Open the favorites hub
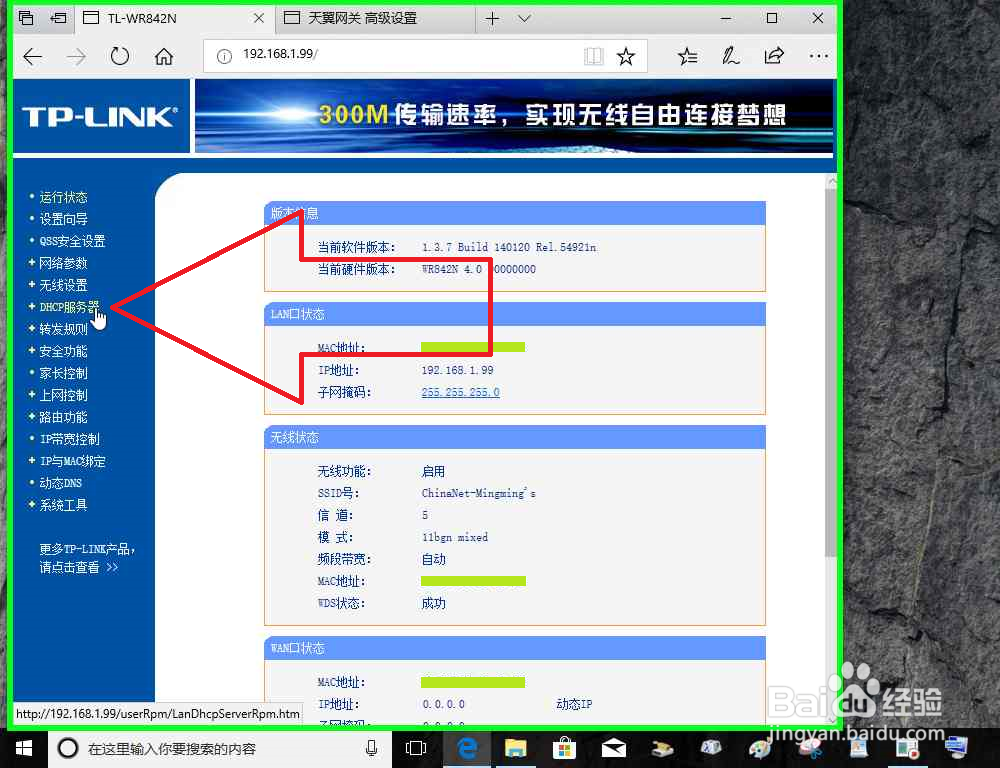The image size is (1000, 768). [x=688, y=57]
